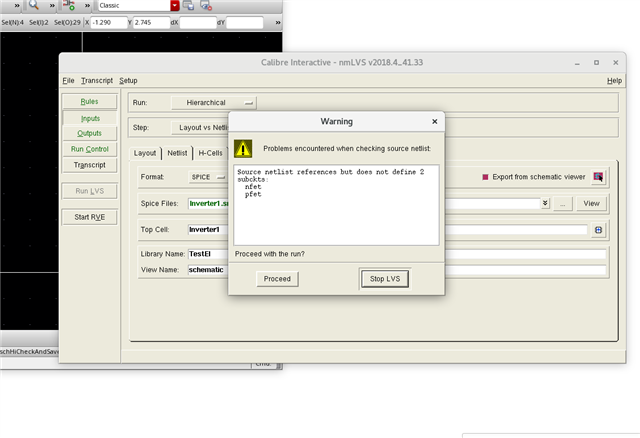The height and width of the screenshot is (438, 640).
Task: Toggle Export from schematic viewer checkbox
Action: point(486,177)
